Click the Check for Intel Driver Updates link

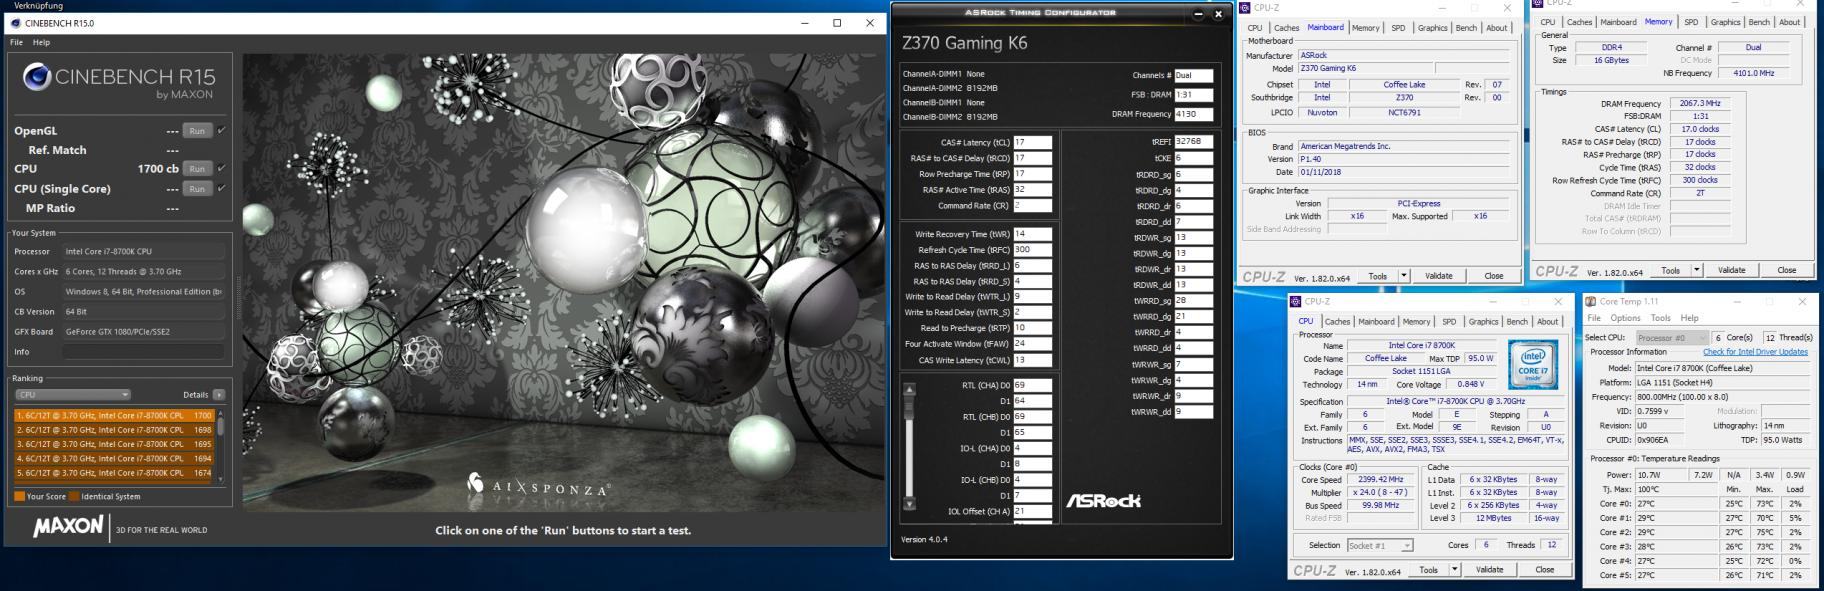click(1755, 352)
